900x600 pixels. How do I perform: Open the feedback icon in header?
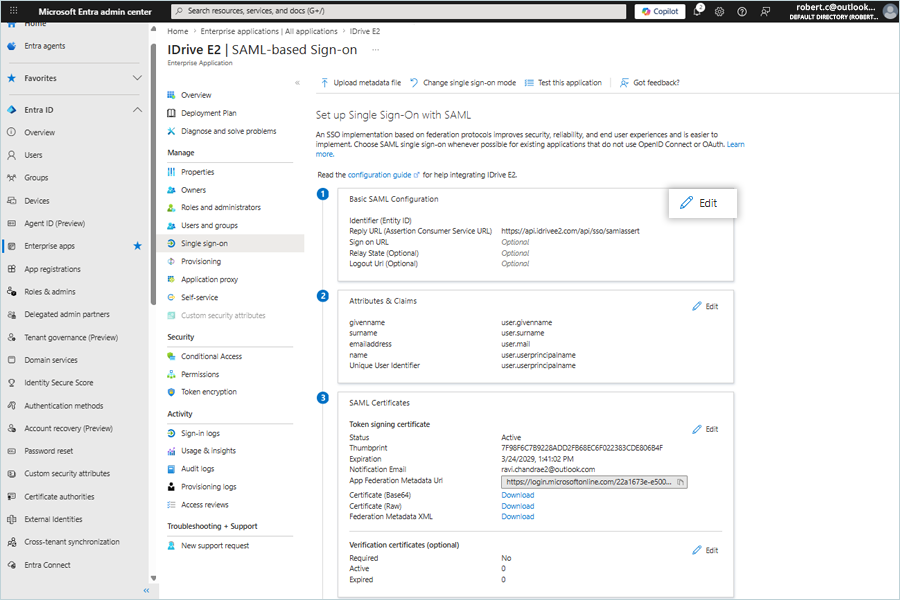[765, 11]
